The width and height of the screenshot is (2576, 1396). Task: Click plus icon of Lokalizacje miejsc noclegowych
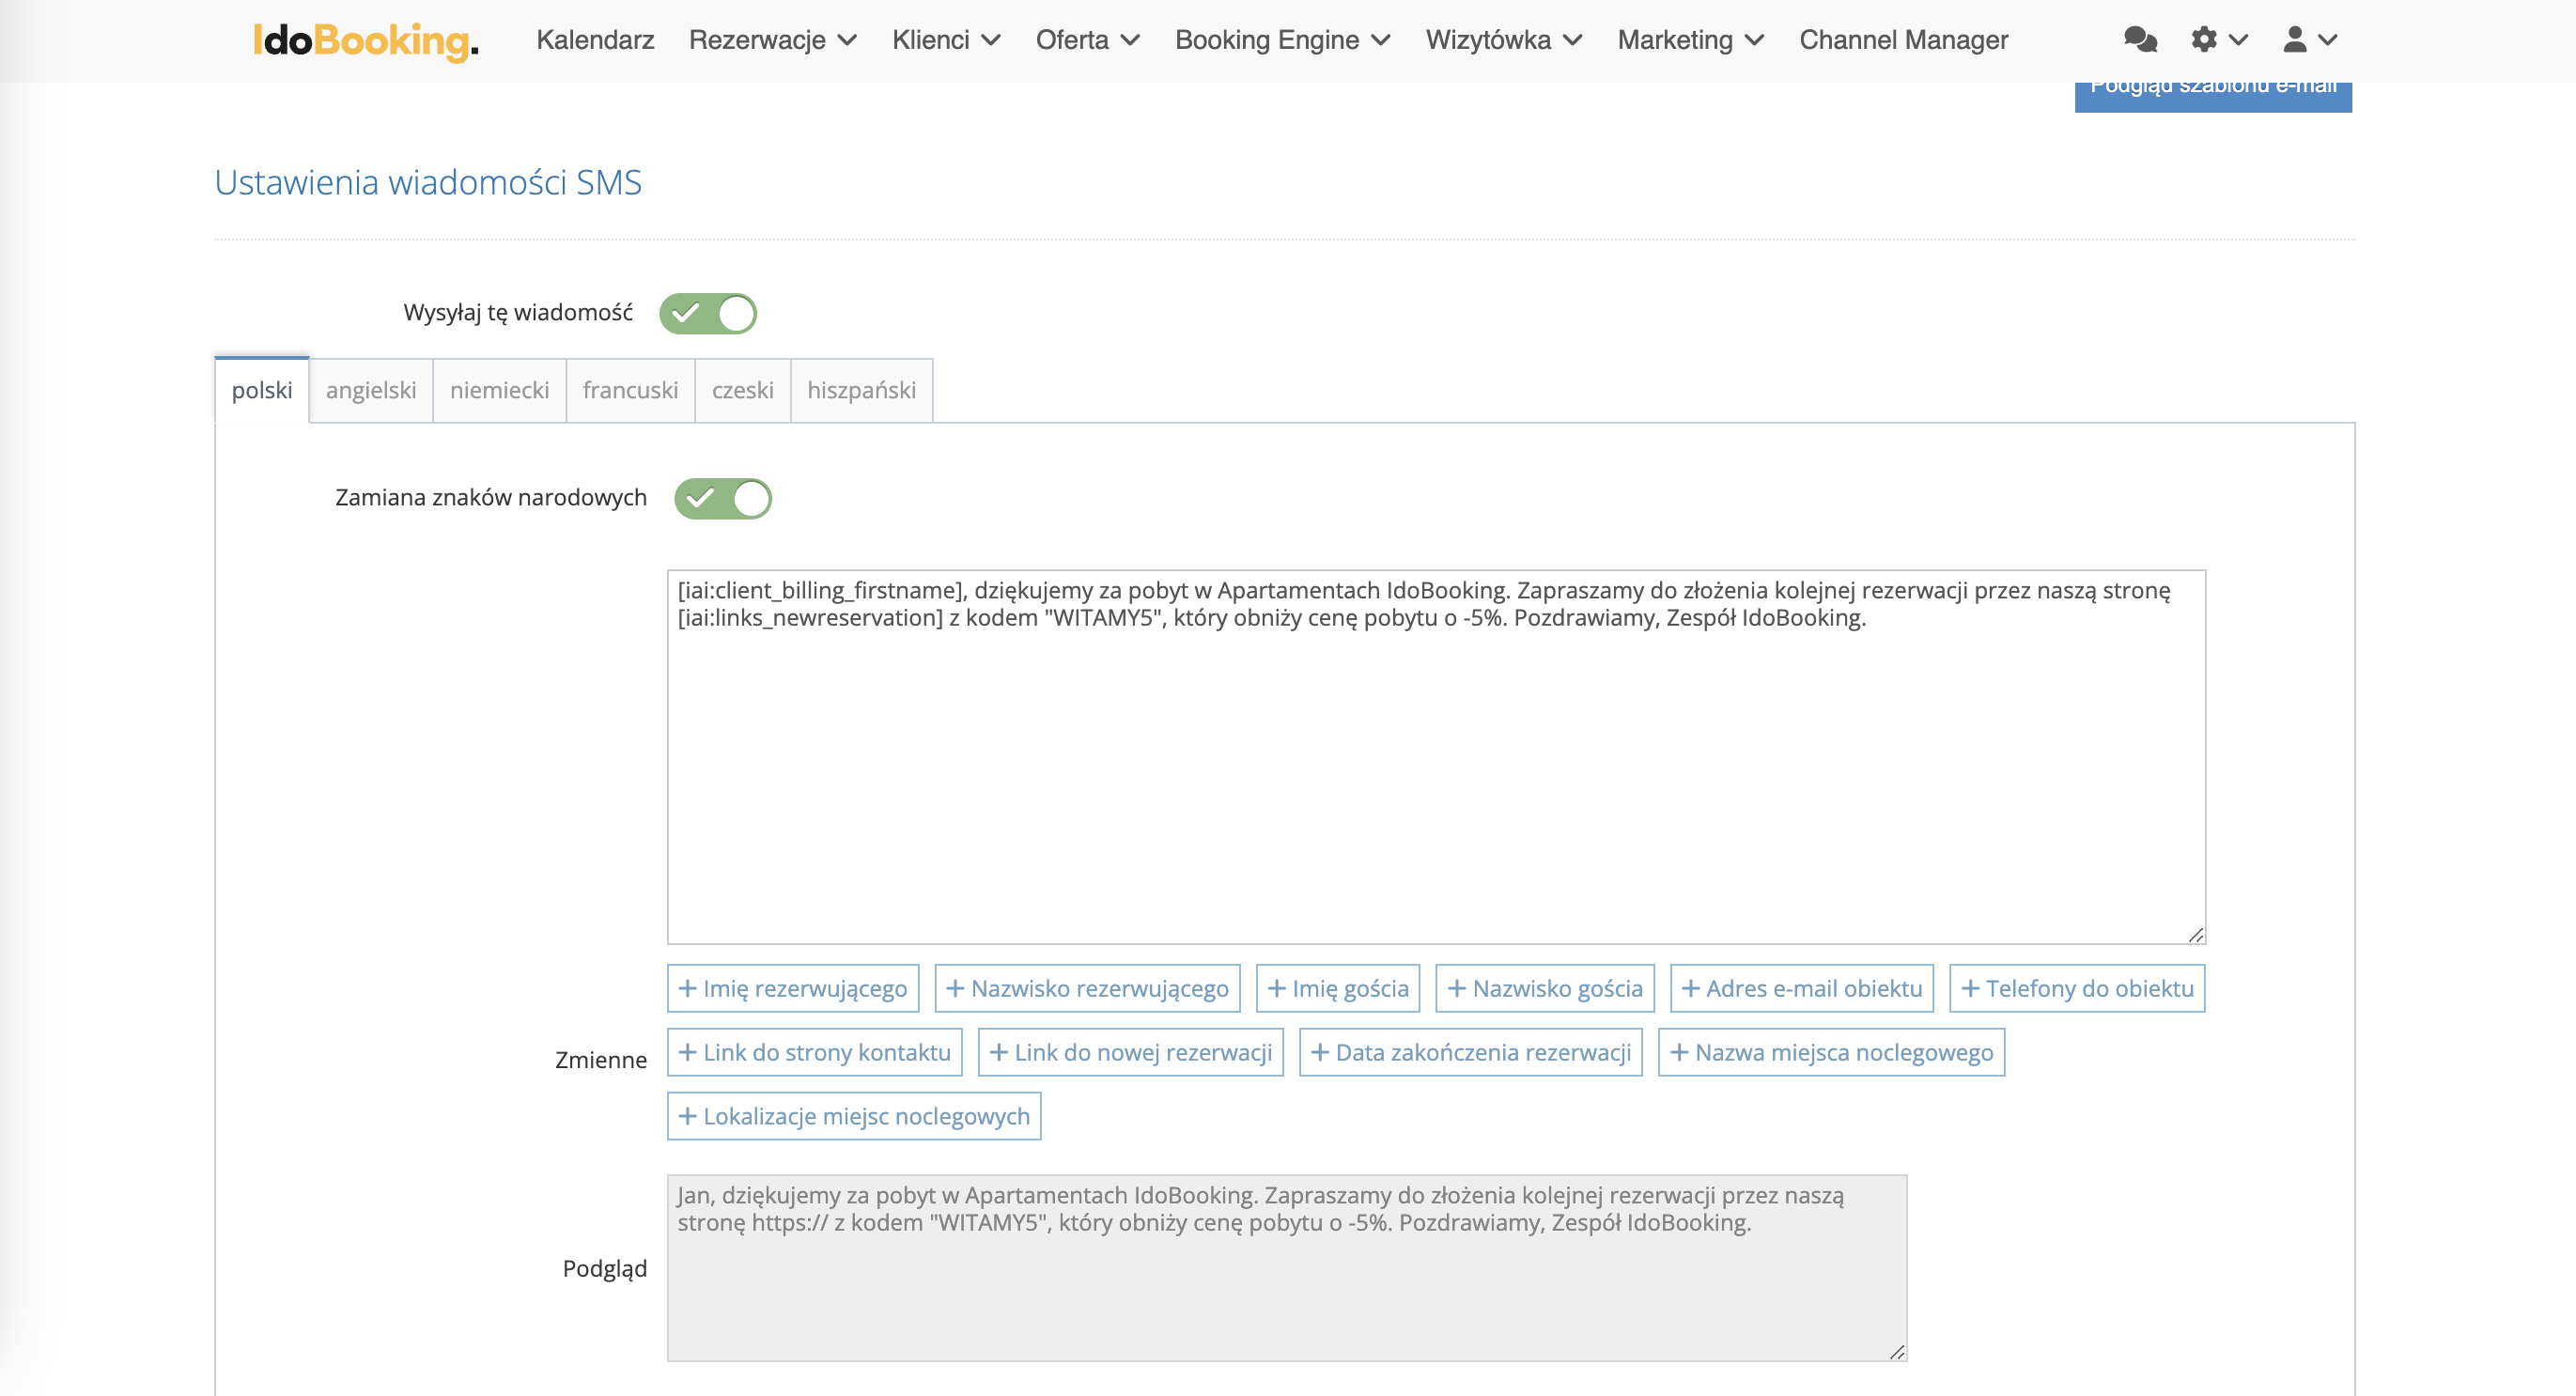pyautogui.click(x=687, y=1116)
